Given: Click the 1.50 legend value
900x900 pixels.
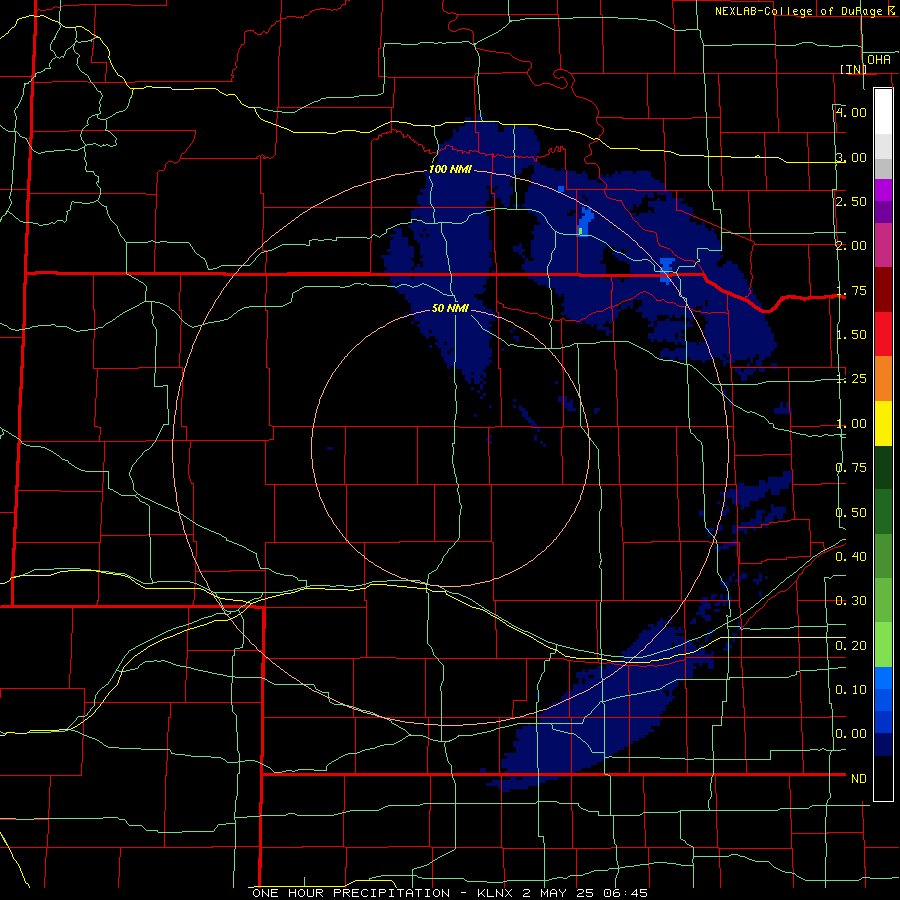Looking at the screenshot, I should click(851, 335).
